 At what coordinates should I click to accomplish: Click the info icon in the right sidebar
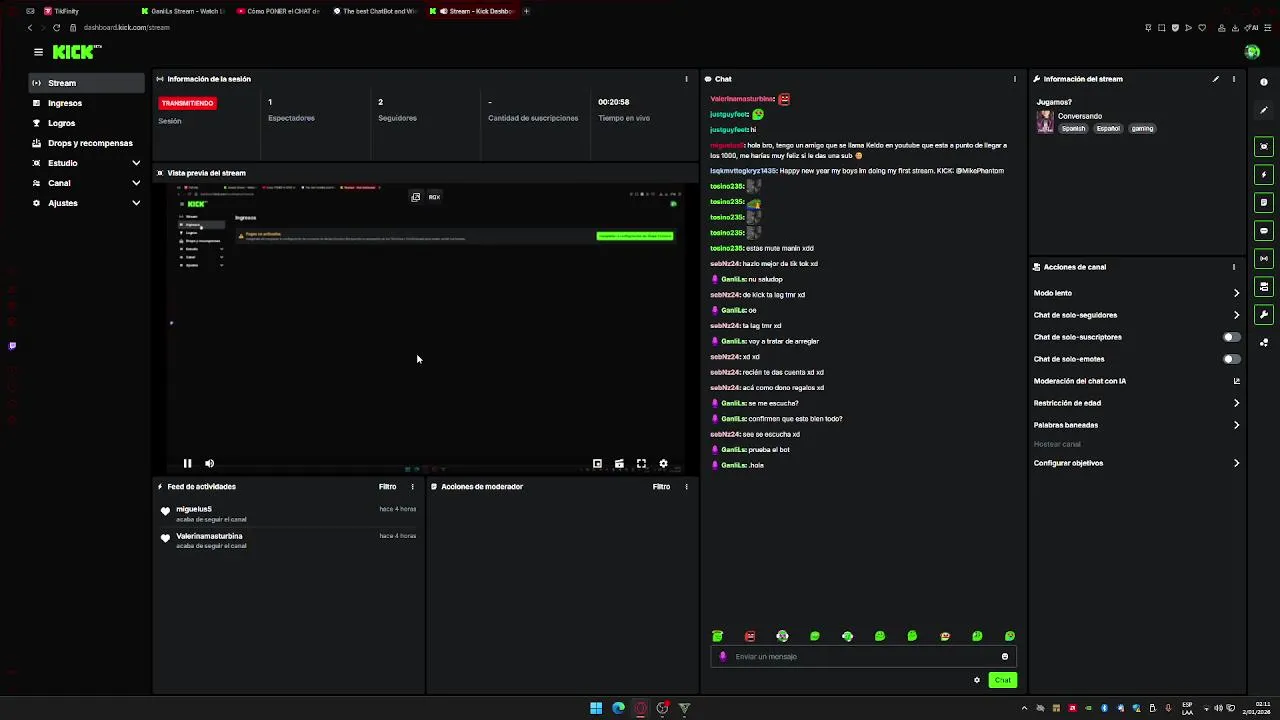1264,82
